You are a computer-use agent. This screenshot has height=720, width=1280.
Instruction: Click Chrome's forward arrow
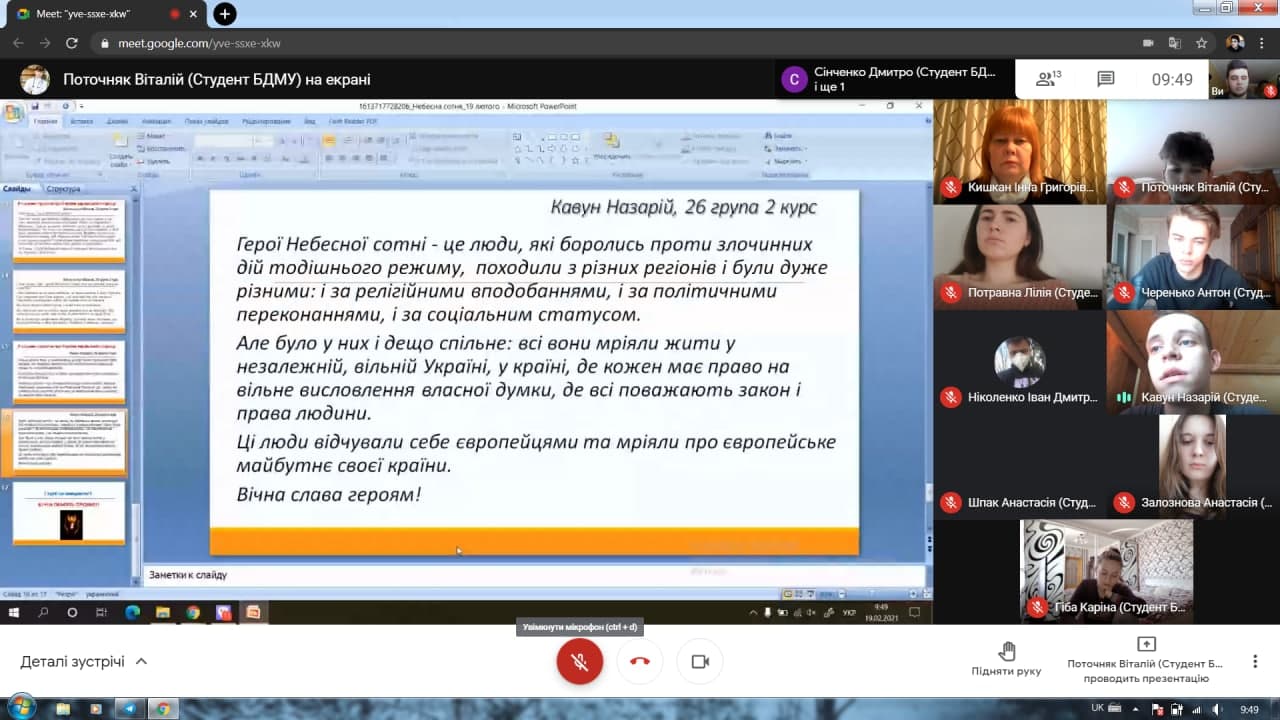(45, 43)
